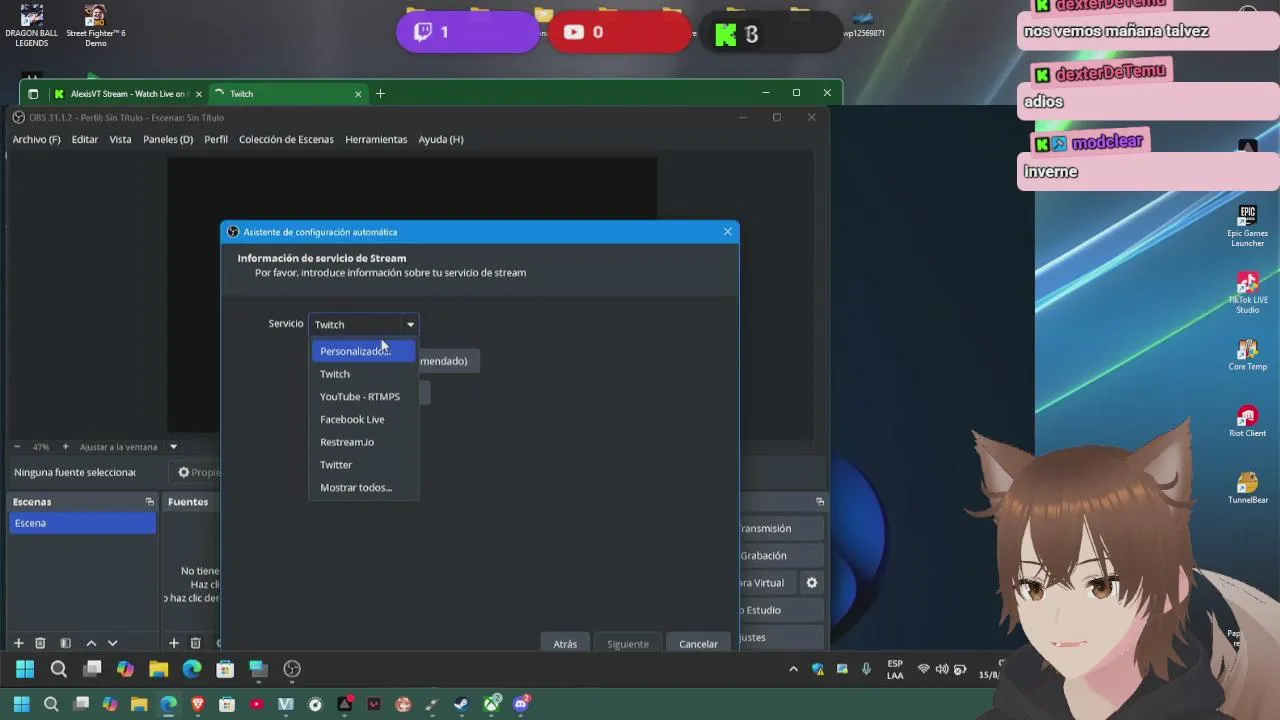Open the Servicio combo box showing Twitch
The width and height of the screenshot is (1280, 720).
click(x=364, y=324)
